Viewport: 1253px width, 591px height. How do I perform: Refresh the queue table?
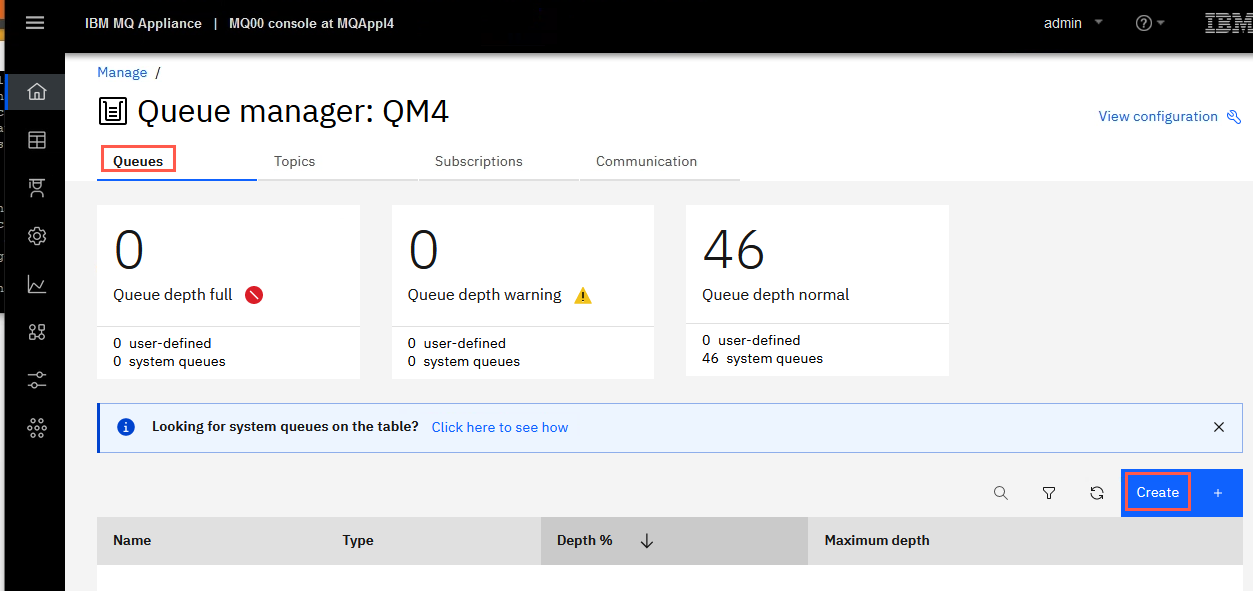click(x=1097, y=493)
